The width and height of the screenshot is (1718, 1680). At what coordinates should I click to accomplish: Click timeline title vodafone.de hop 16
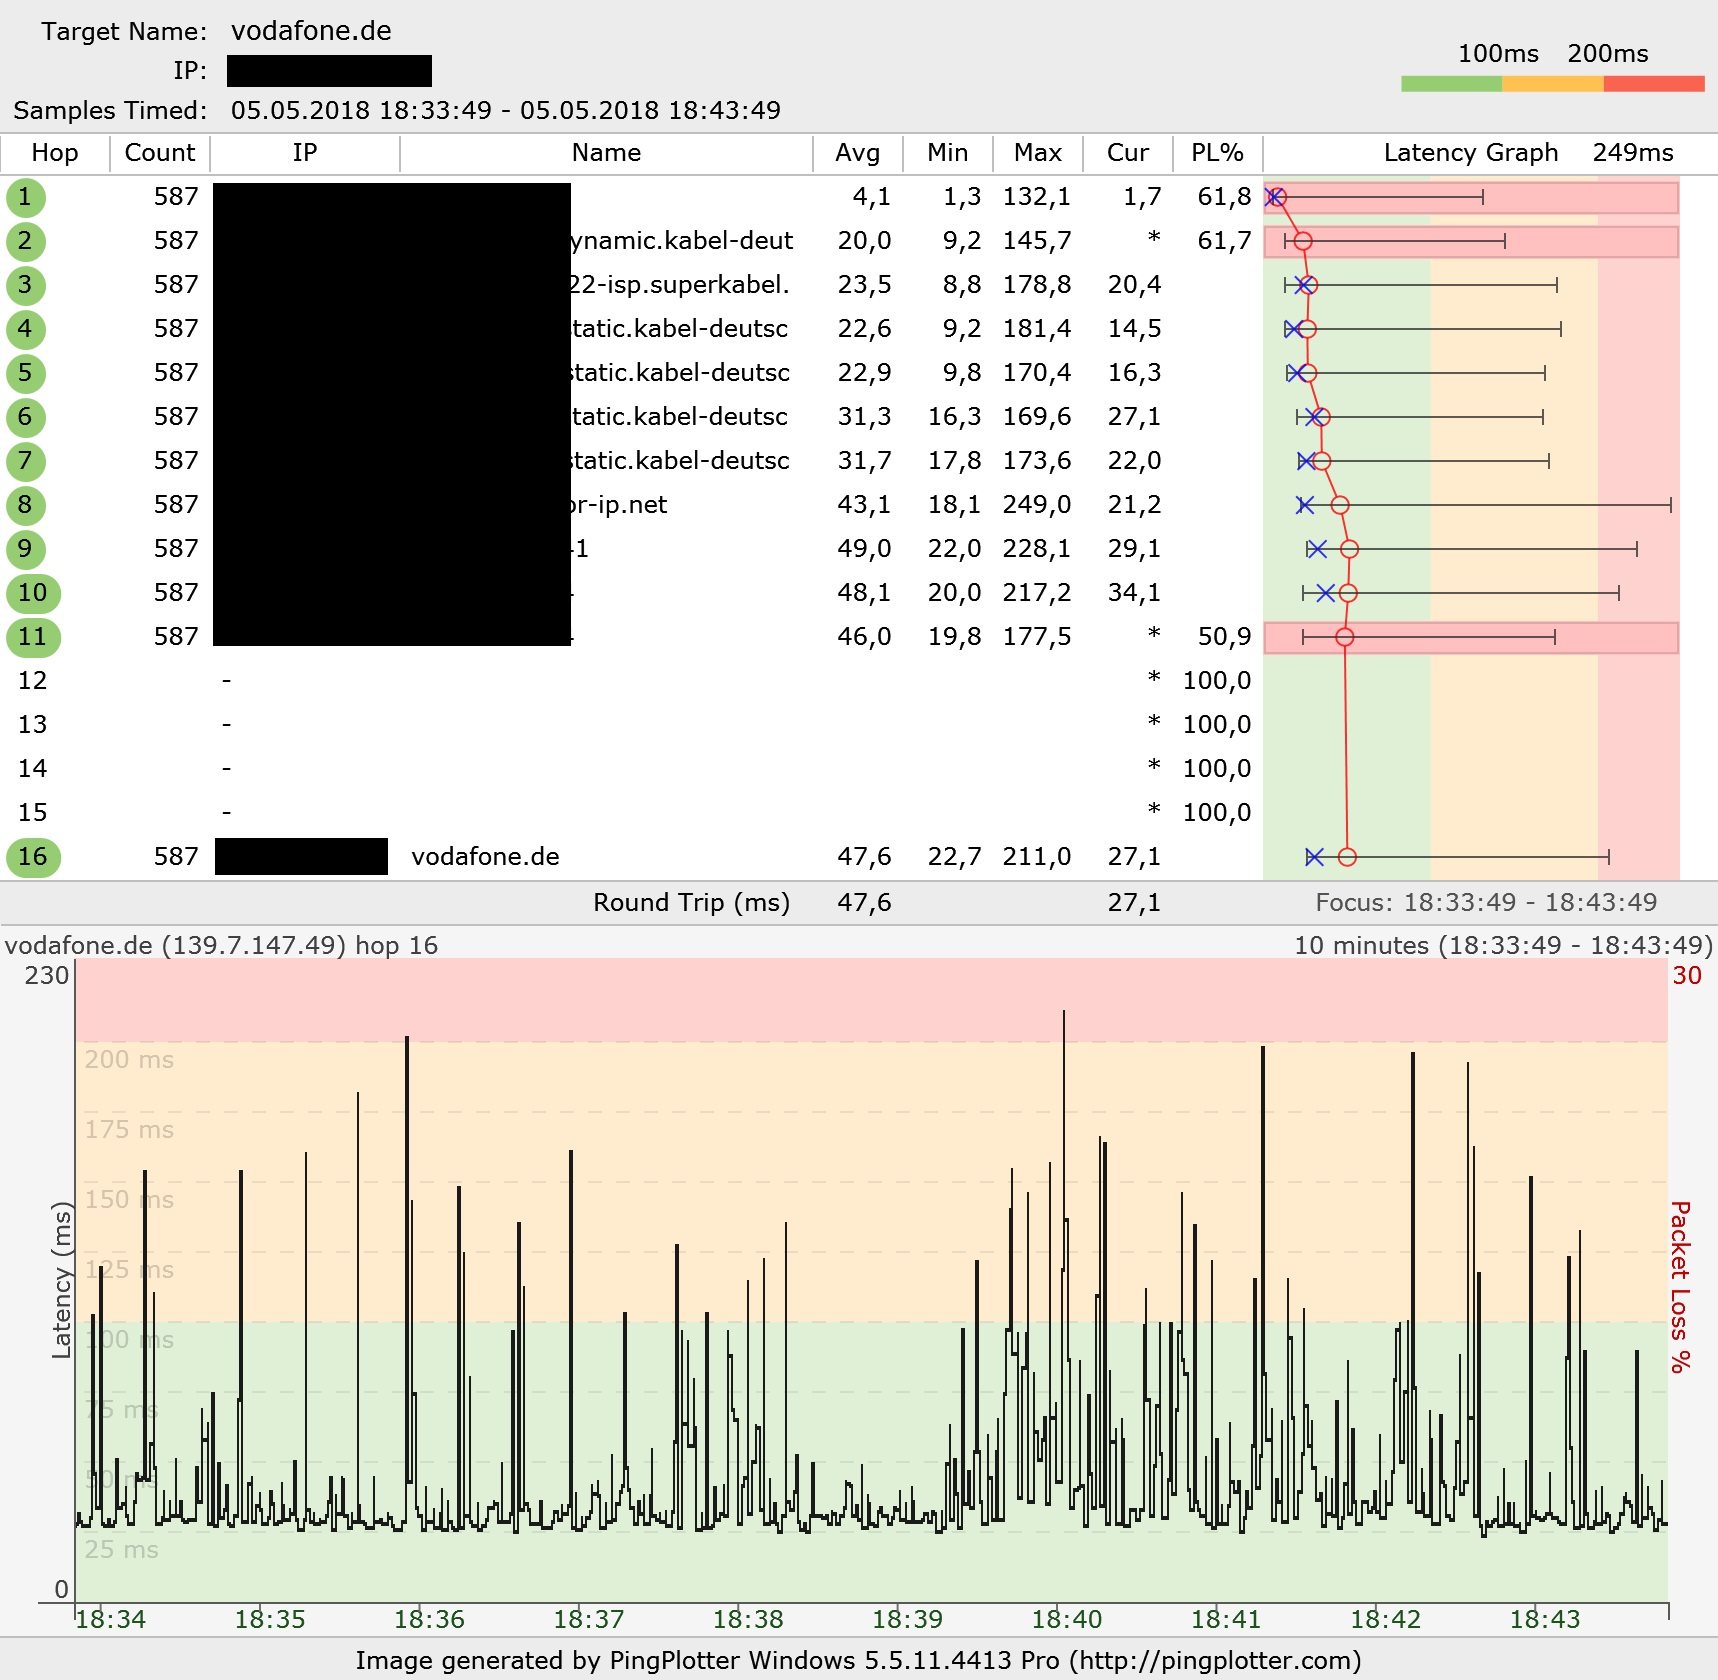tap(221, 946)
